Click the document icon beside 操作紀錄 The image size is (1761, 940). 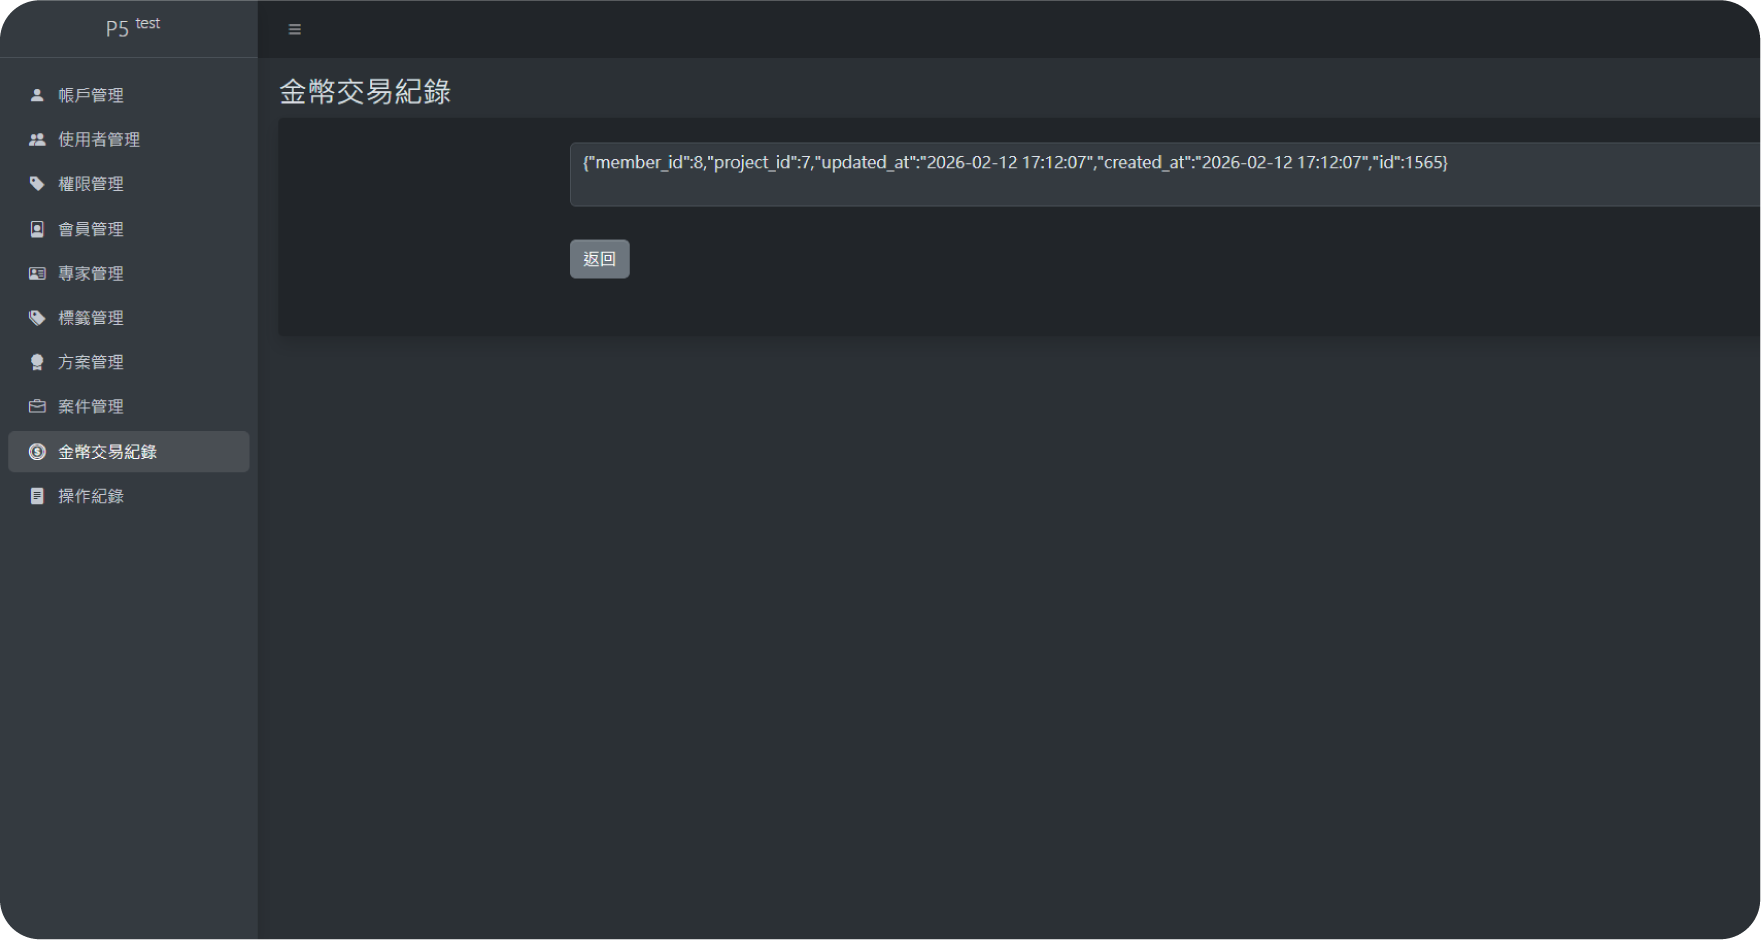click(x=37, y=496)
